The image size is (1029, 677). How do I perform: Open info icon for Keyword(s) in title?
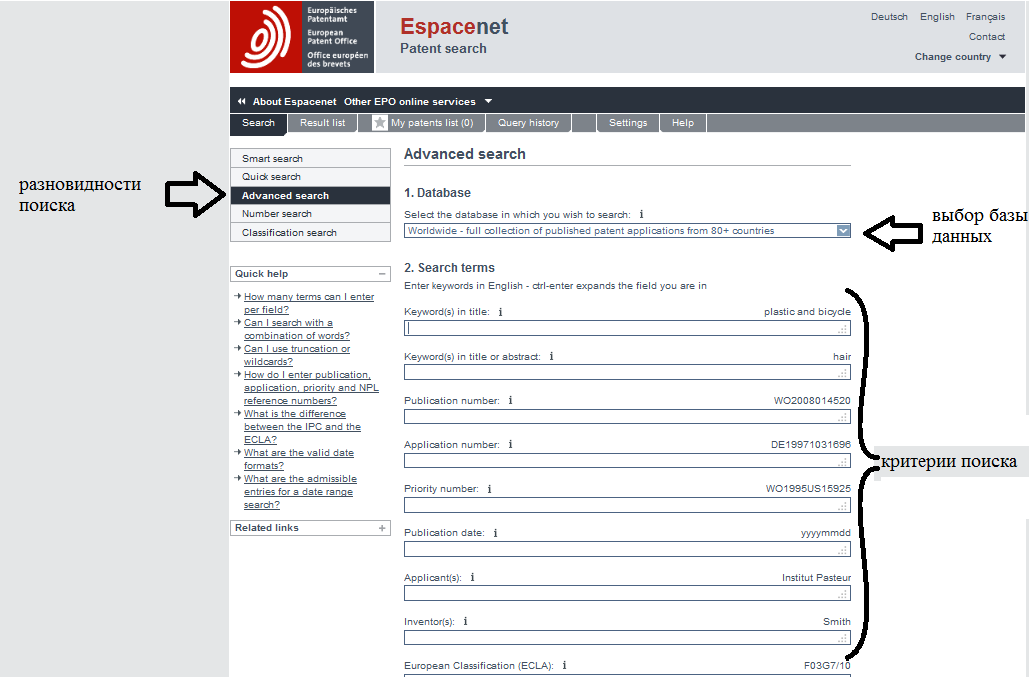500,312
